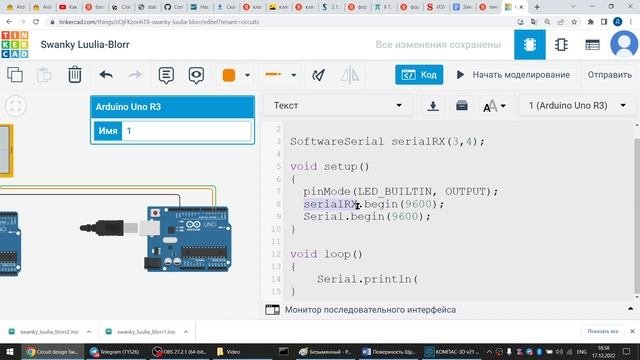Switch to Telegram in taskbar

(x=115, y=352)
